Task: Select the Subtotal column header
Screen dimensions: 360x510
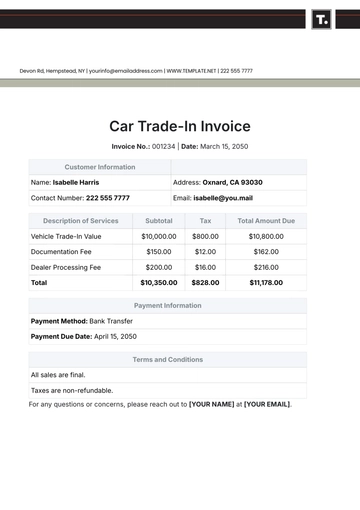Action: click(x=159, y=221)
